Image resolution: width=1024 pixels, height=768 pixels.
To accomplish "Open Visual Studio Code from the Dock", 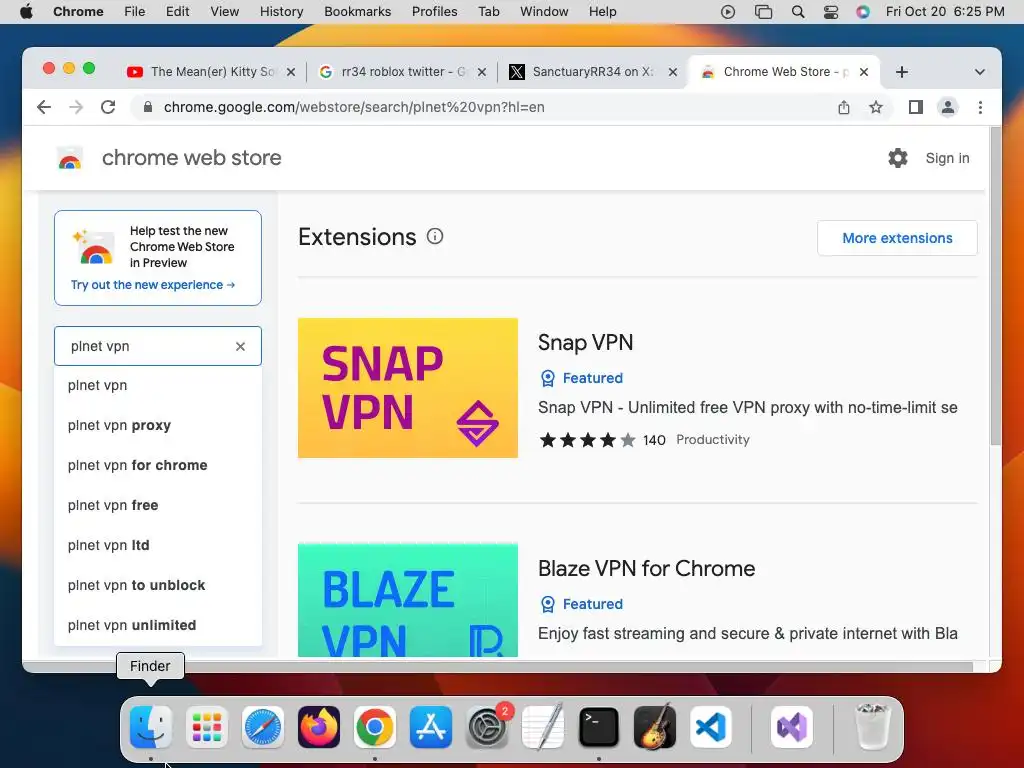I will coord(711,727).
